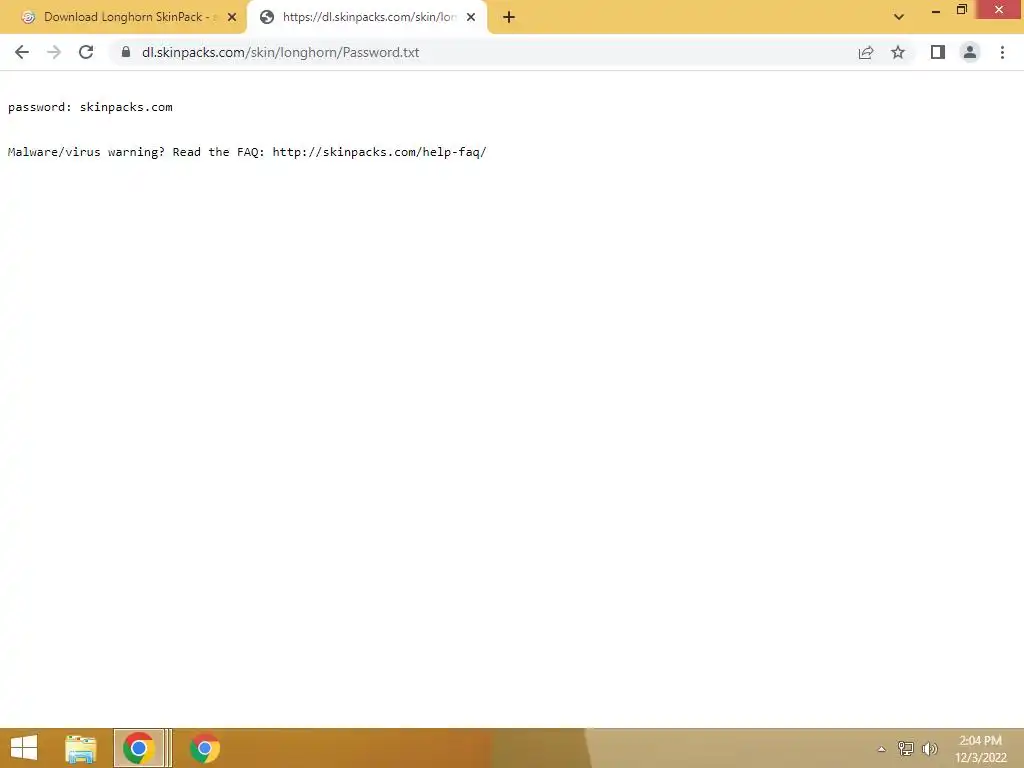Show hidden system tray icons
The image size is (1024, 768).
click(881, 749)
